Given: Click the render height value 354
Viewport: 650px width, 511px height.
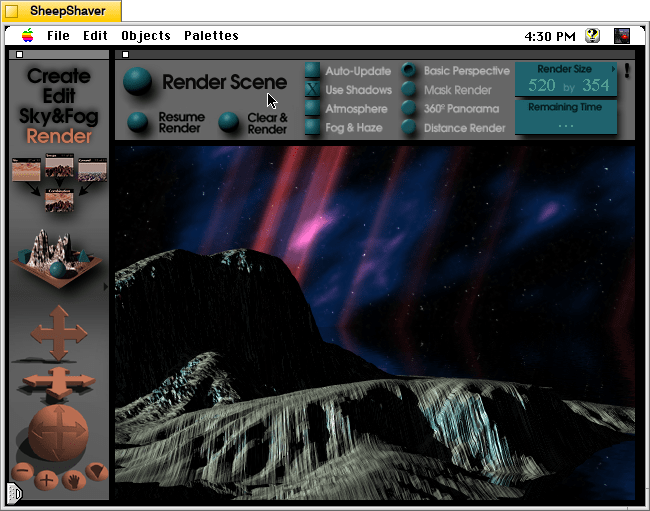Looking at the screenshot, I should (x=596, y=85).
